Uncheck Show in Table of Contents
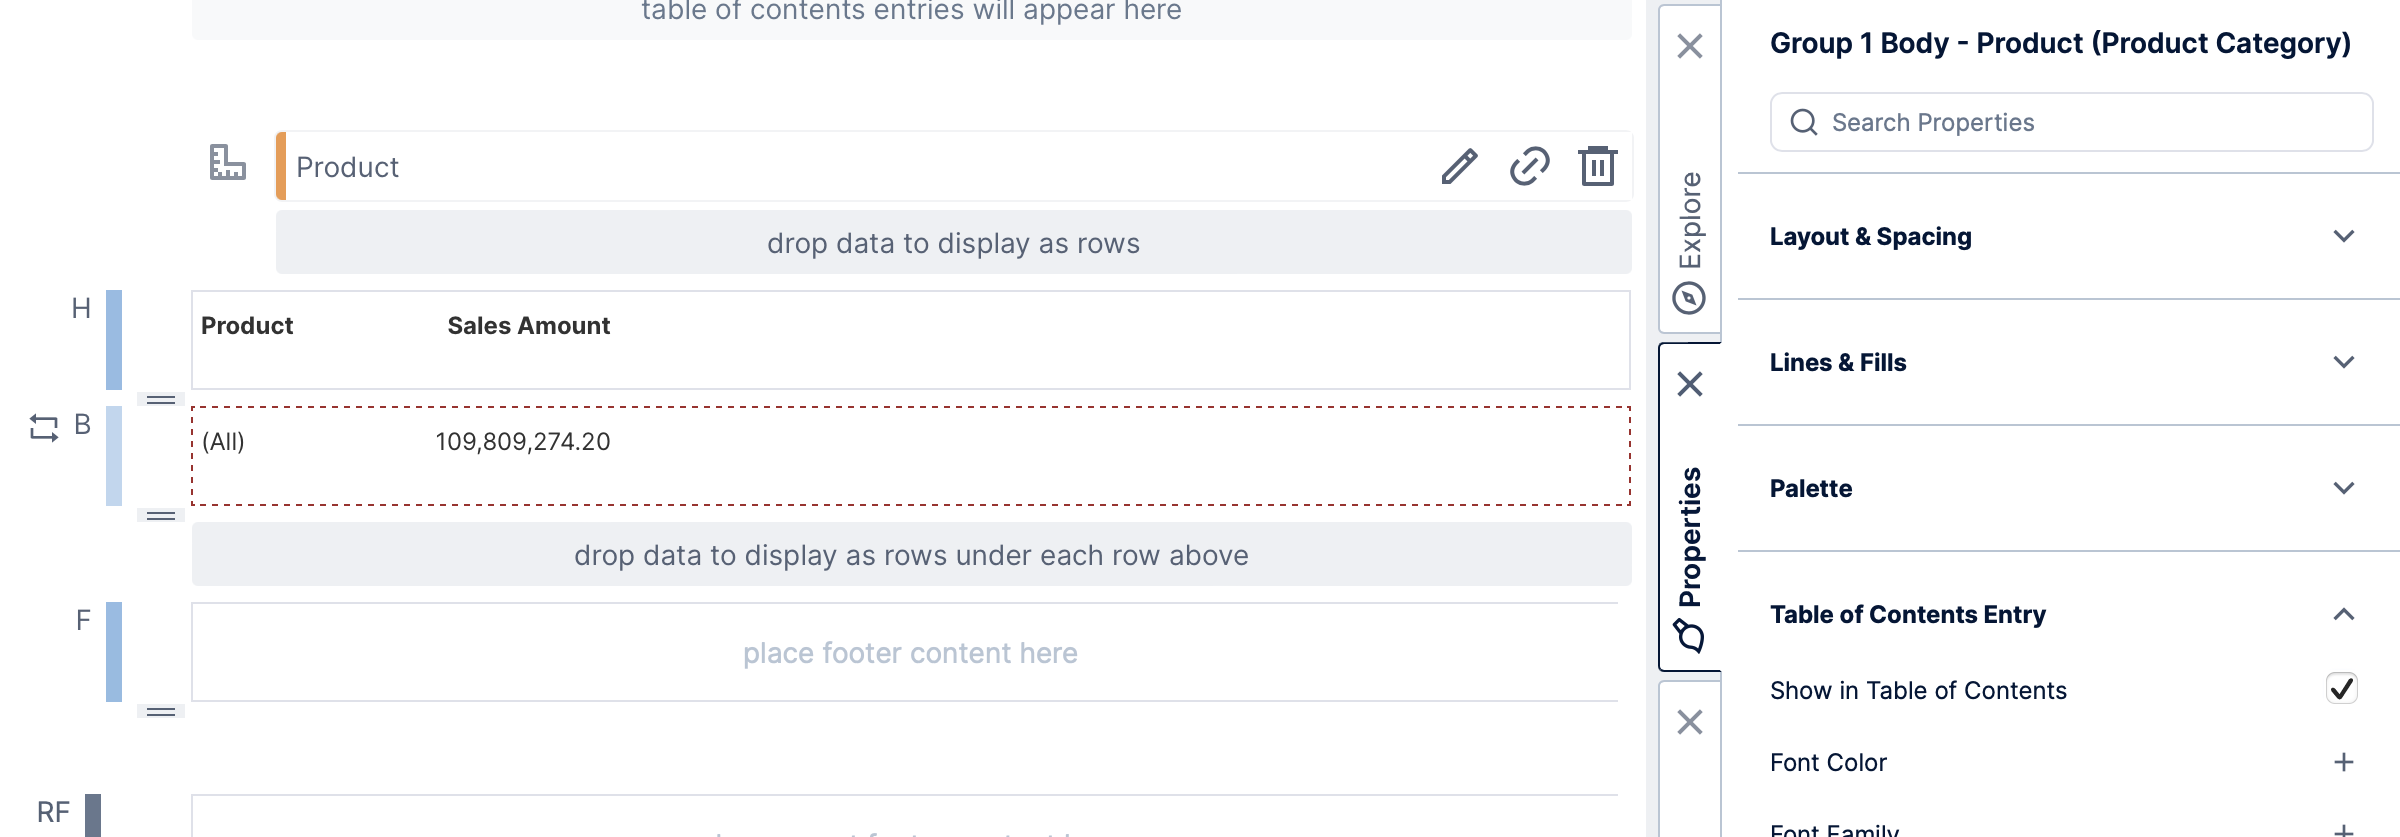2400x837 pixels. tap(2341, 689)
